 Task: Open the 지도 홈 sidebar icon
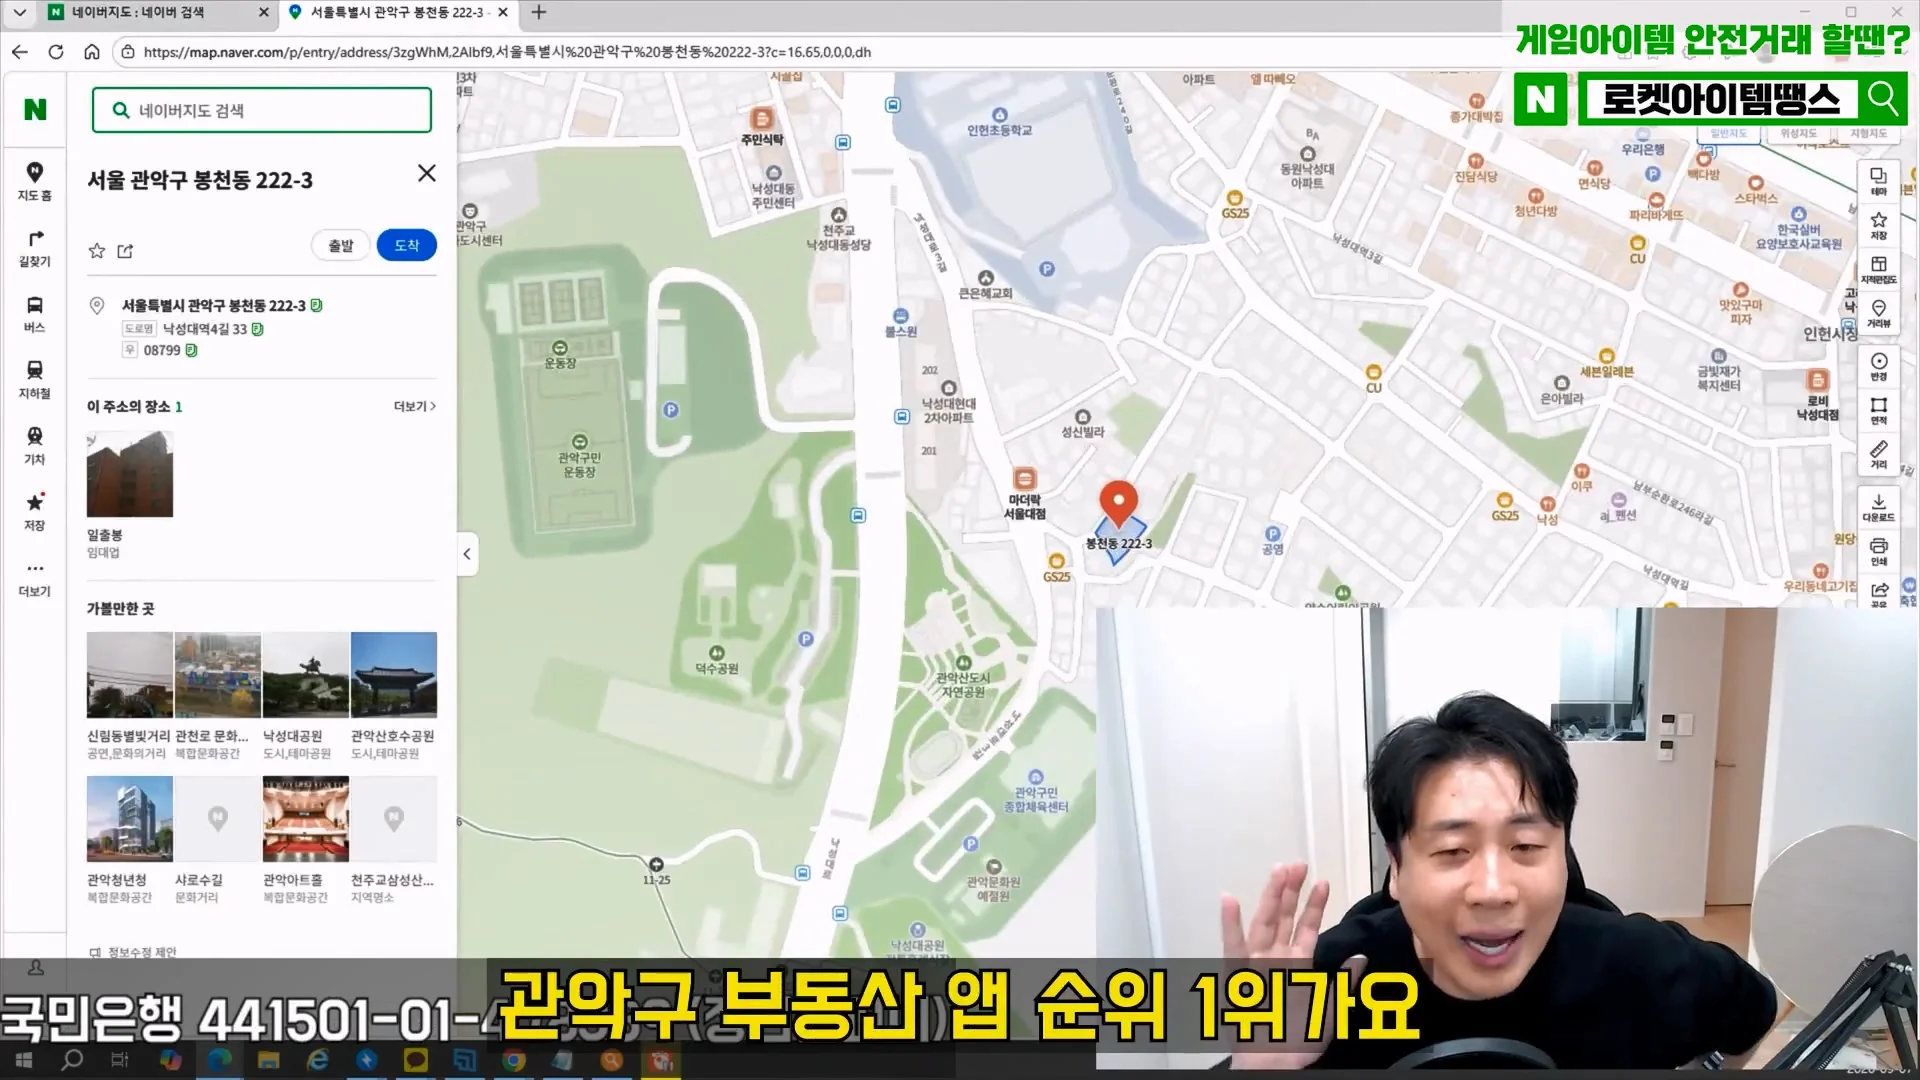(x=34, y=181)
